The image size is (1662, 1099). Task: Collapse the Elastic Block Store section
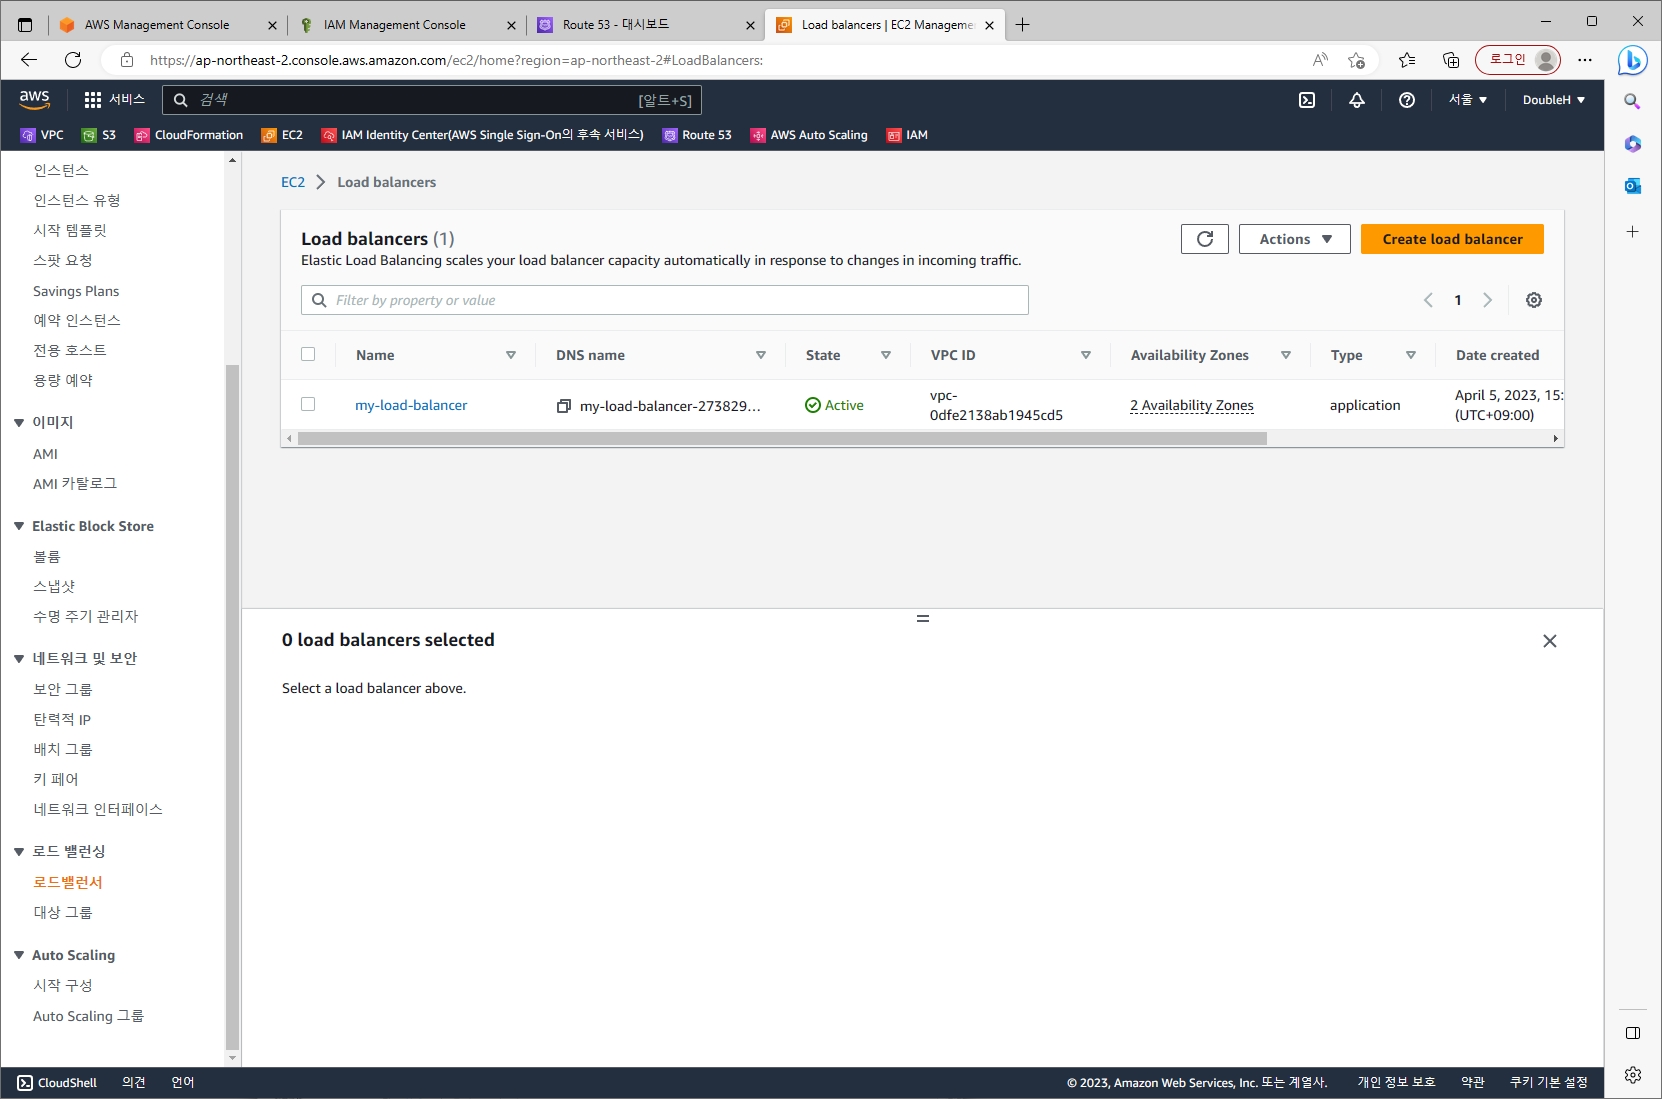coord(19,526)
